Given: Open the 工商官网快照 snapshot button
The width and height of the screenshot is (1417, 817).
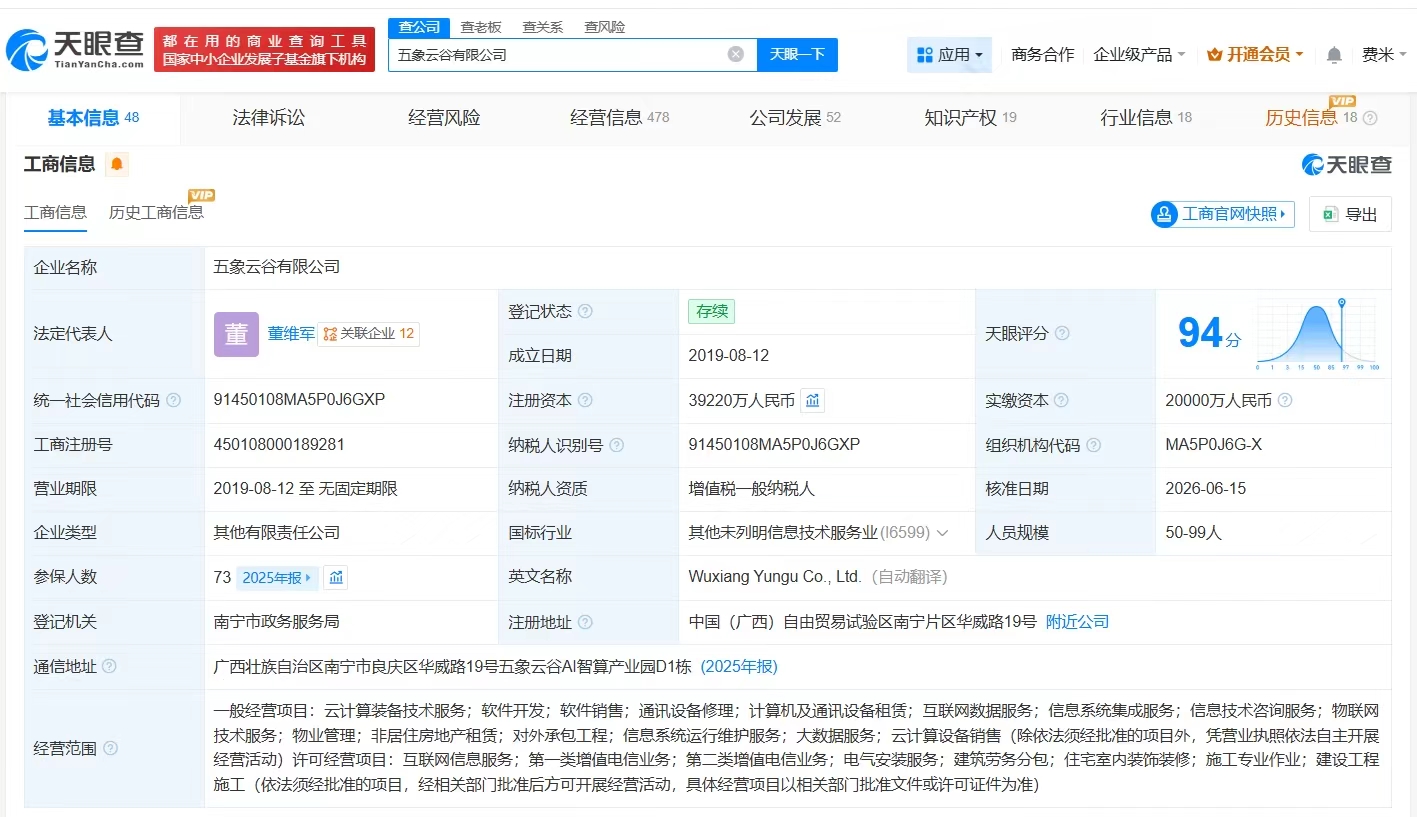Looking at the screenshot, I should [x=1223, y=214].
